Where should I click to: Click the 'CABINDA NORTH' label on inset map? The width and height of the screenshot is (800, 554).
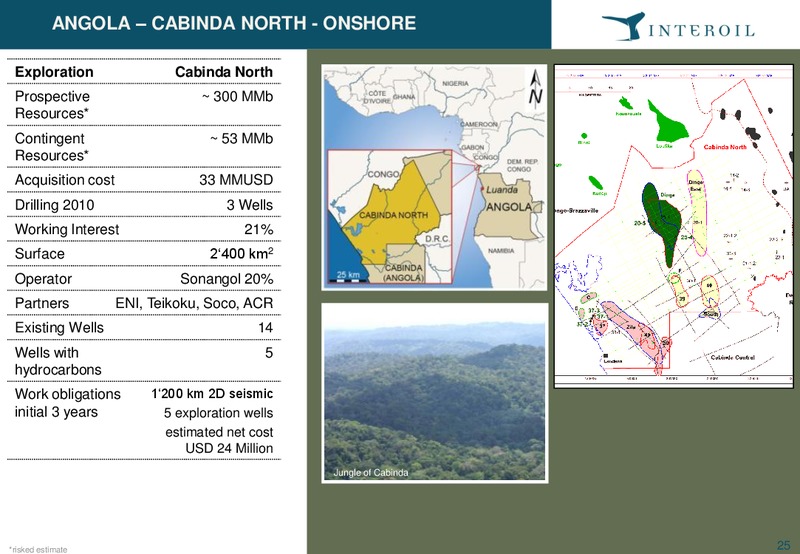coord(393,215)
